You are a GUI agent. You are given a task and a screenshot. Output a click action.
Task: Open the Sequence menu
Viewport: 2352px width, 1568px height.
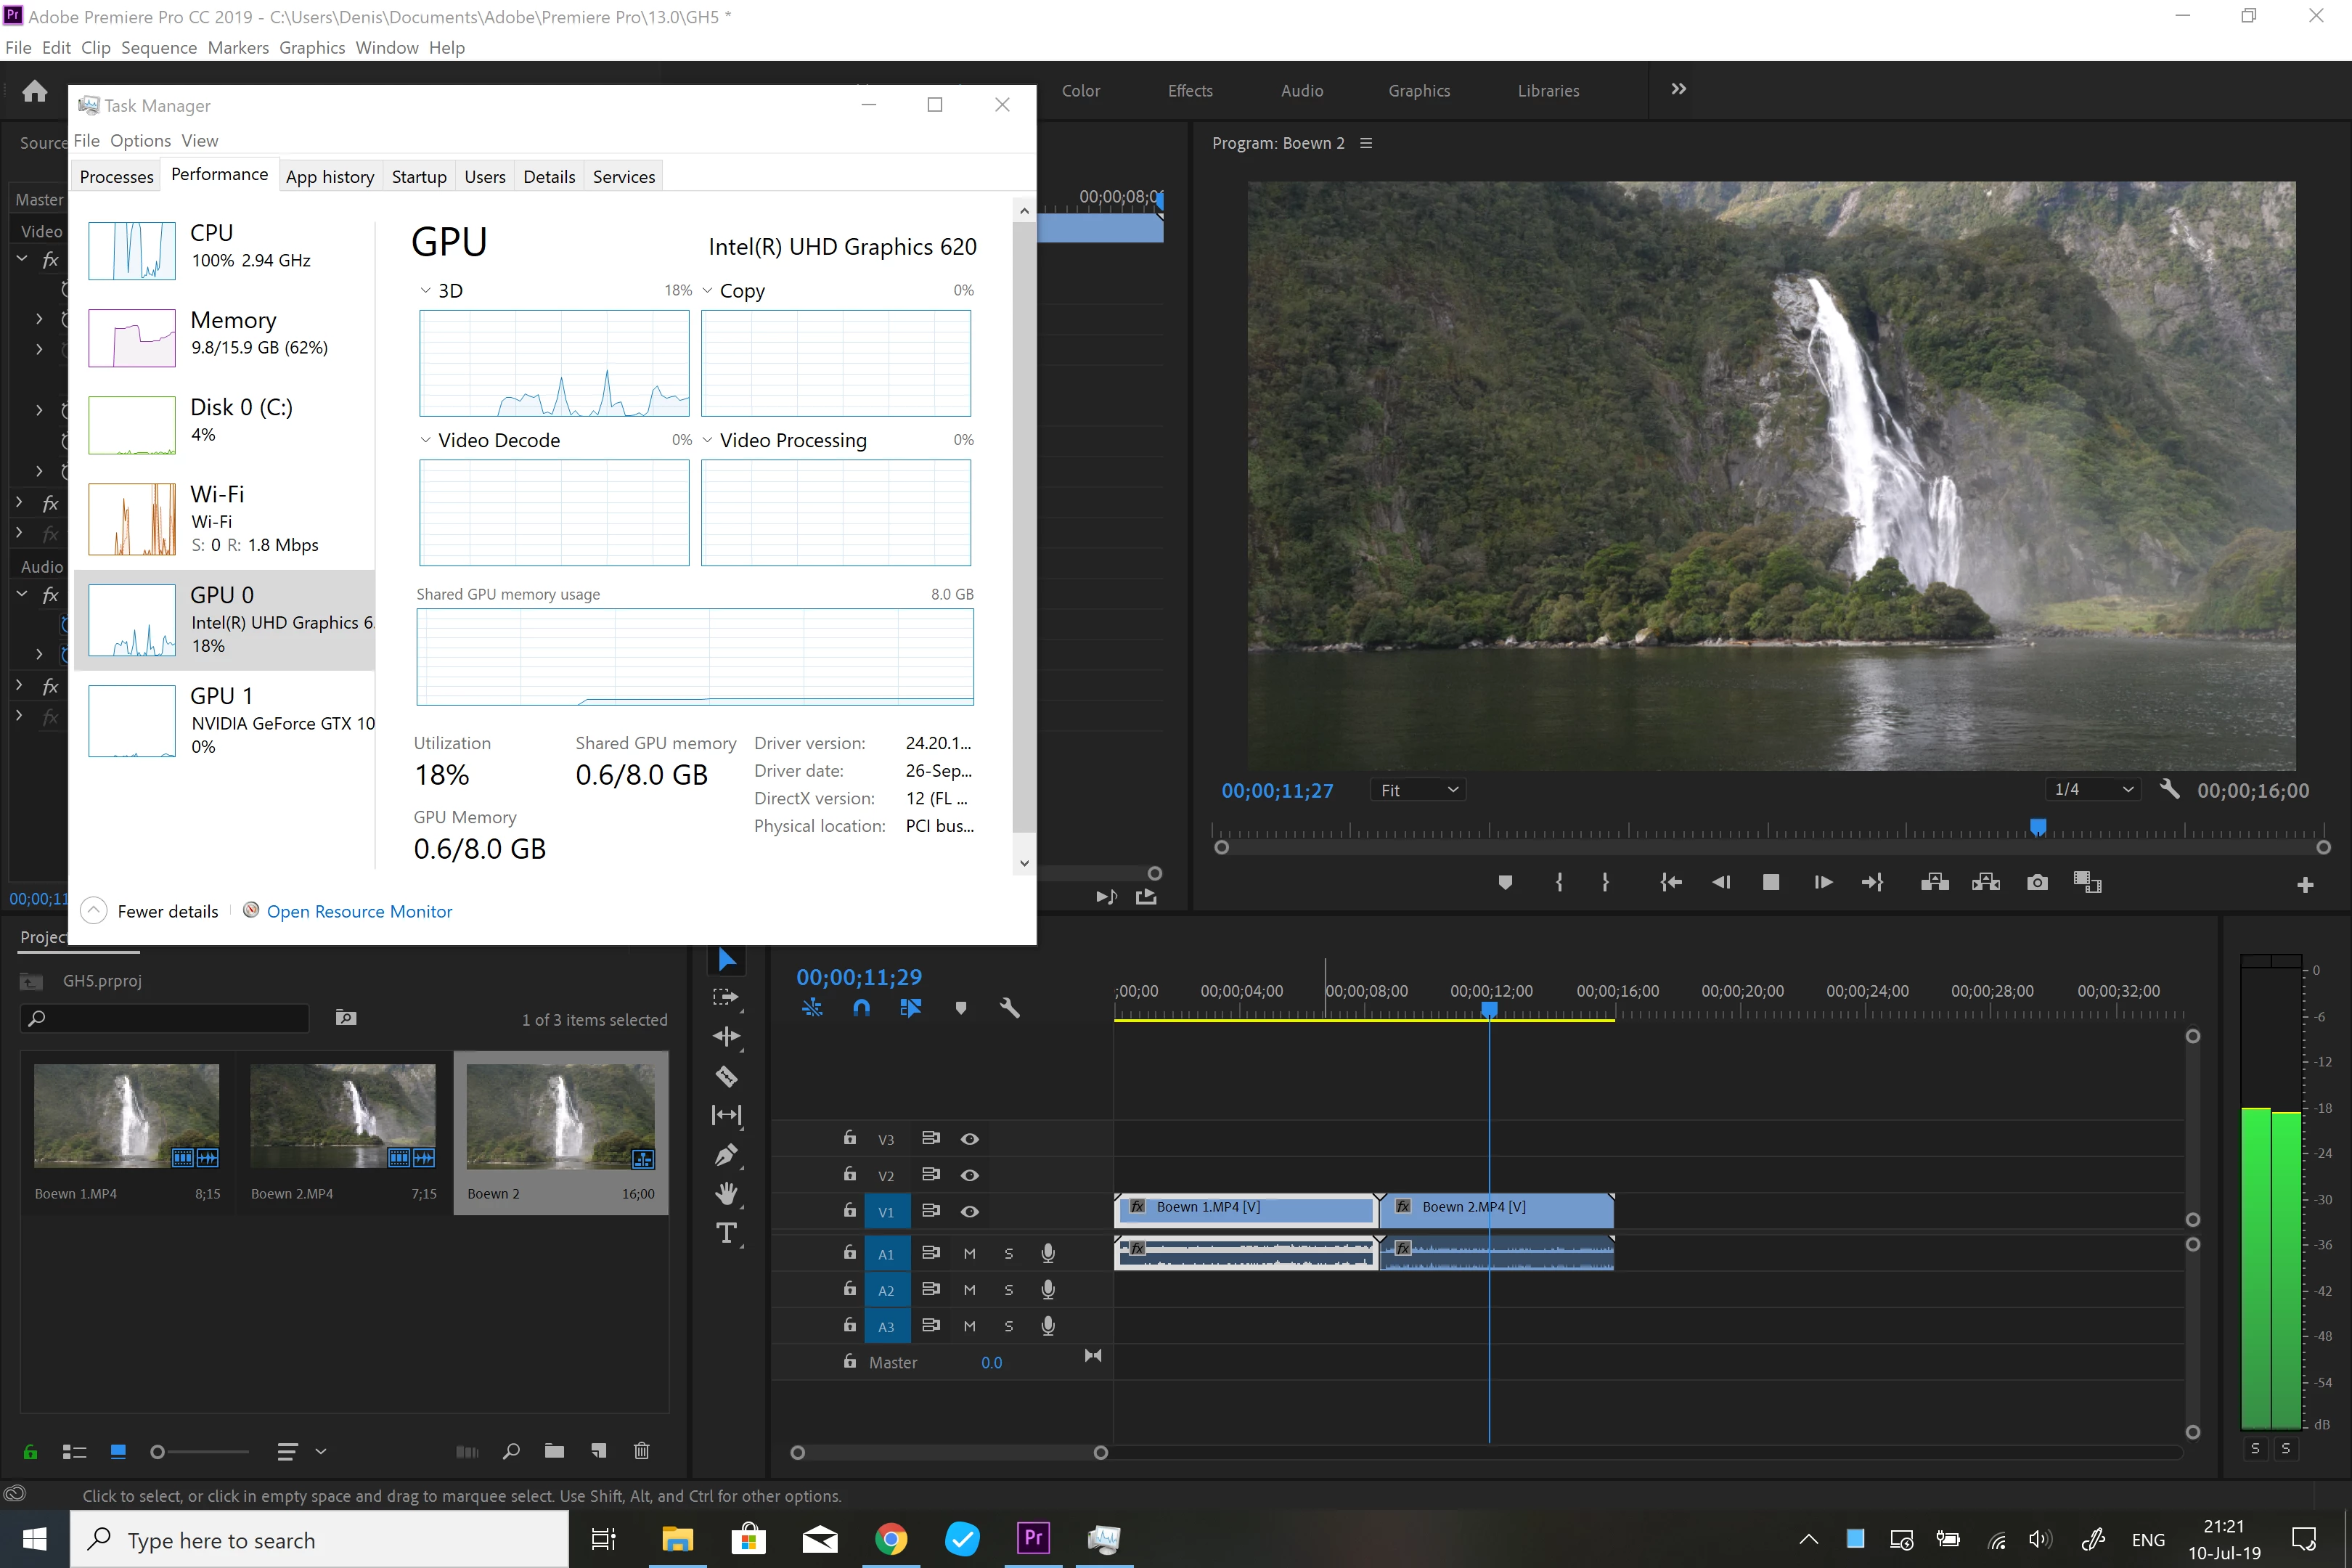[158, 47]
